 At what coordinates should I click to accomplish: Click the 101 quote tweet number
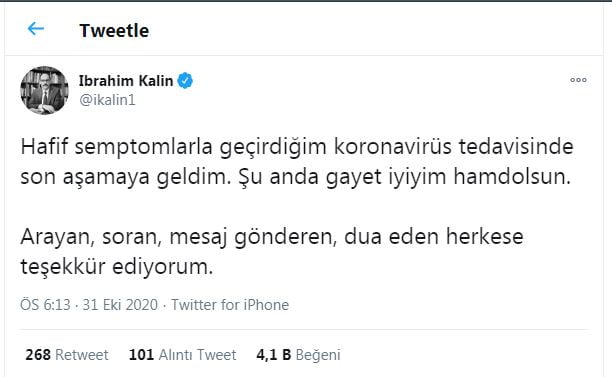[141, 355]
